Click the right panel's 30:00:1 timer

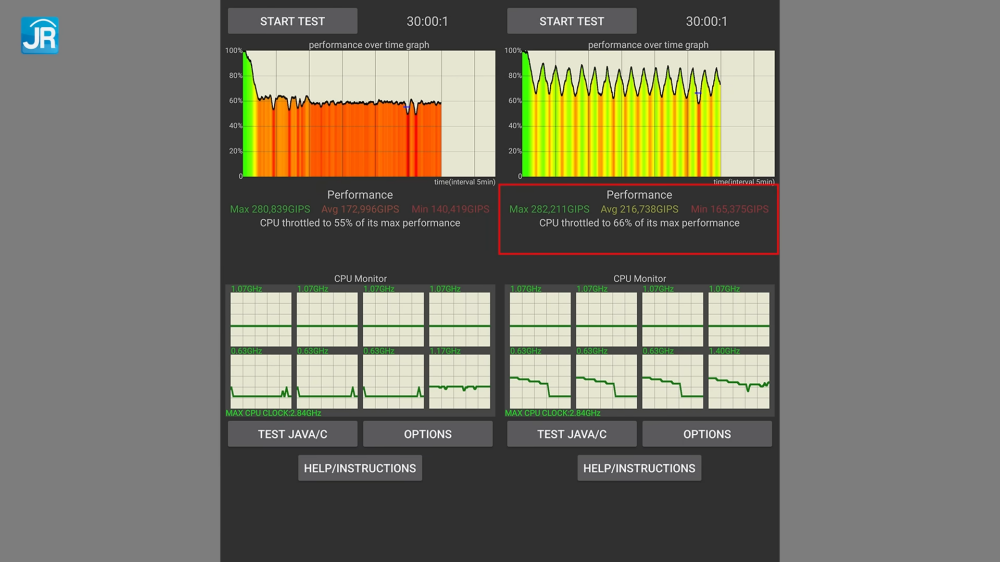click(707, 21)
